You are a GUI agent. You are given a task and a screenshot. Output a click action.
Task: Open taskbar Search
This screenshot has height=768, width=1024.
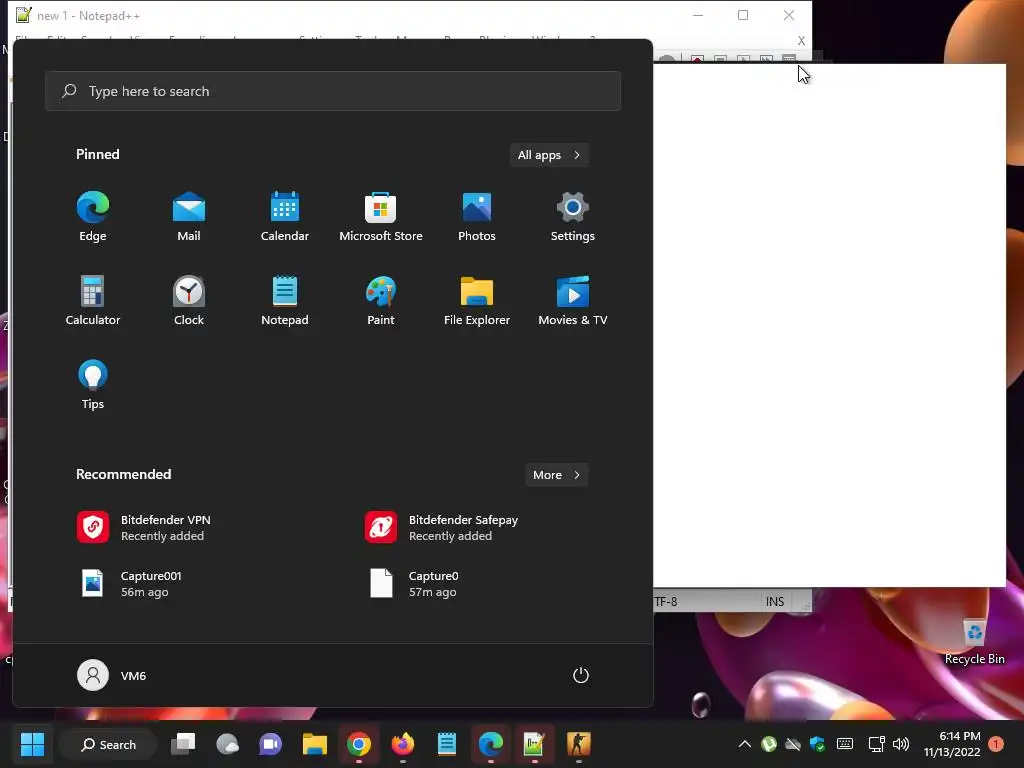click(108, 744)
